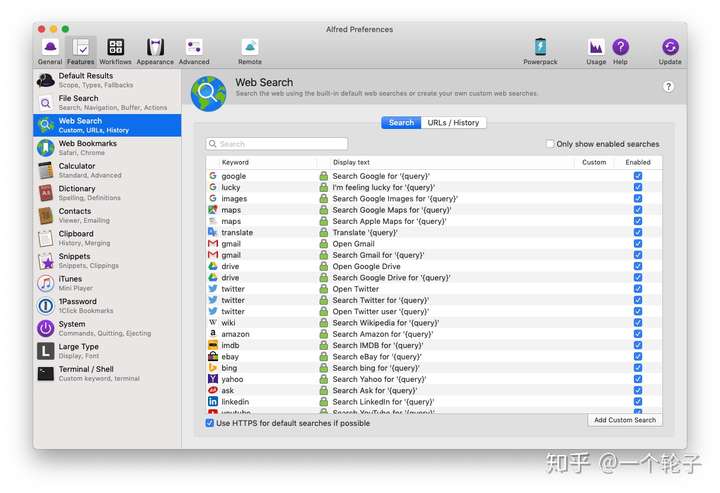This screenshot has height=493, width=720.
Task: Open the Advanced settings icon
Action: 194,51
